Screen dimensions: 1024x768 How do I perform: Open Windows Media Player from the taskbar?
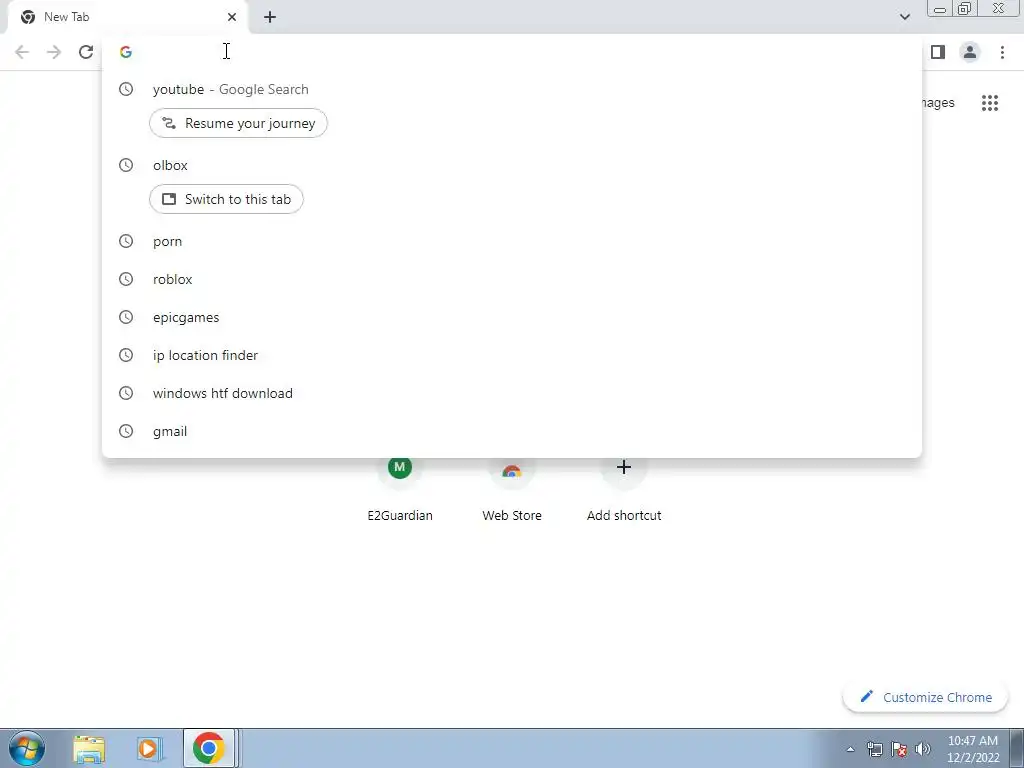click(x=150, y=748)
